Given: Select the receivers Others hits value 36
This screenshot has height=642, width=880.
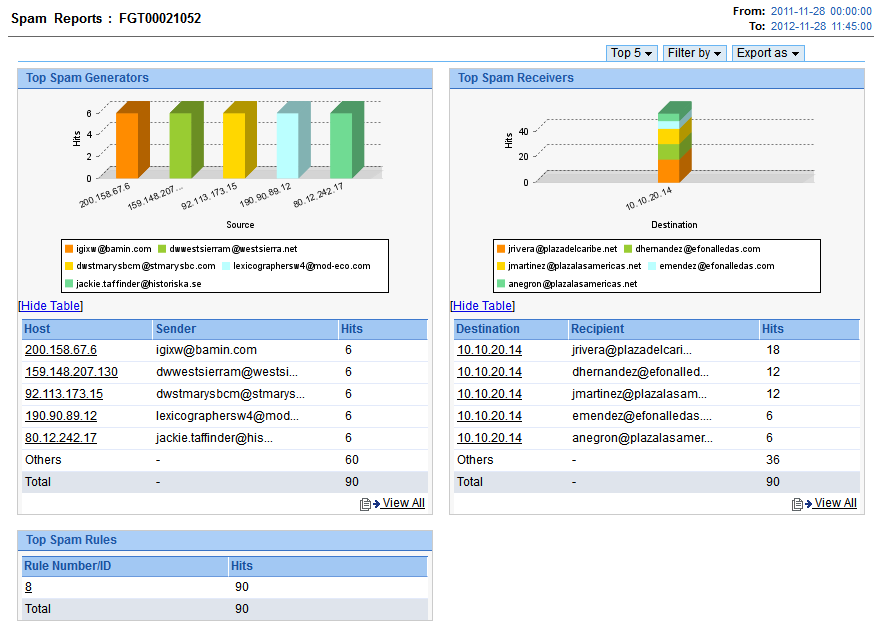Looking at the screenshot, I should (x=773, y=460).
